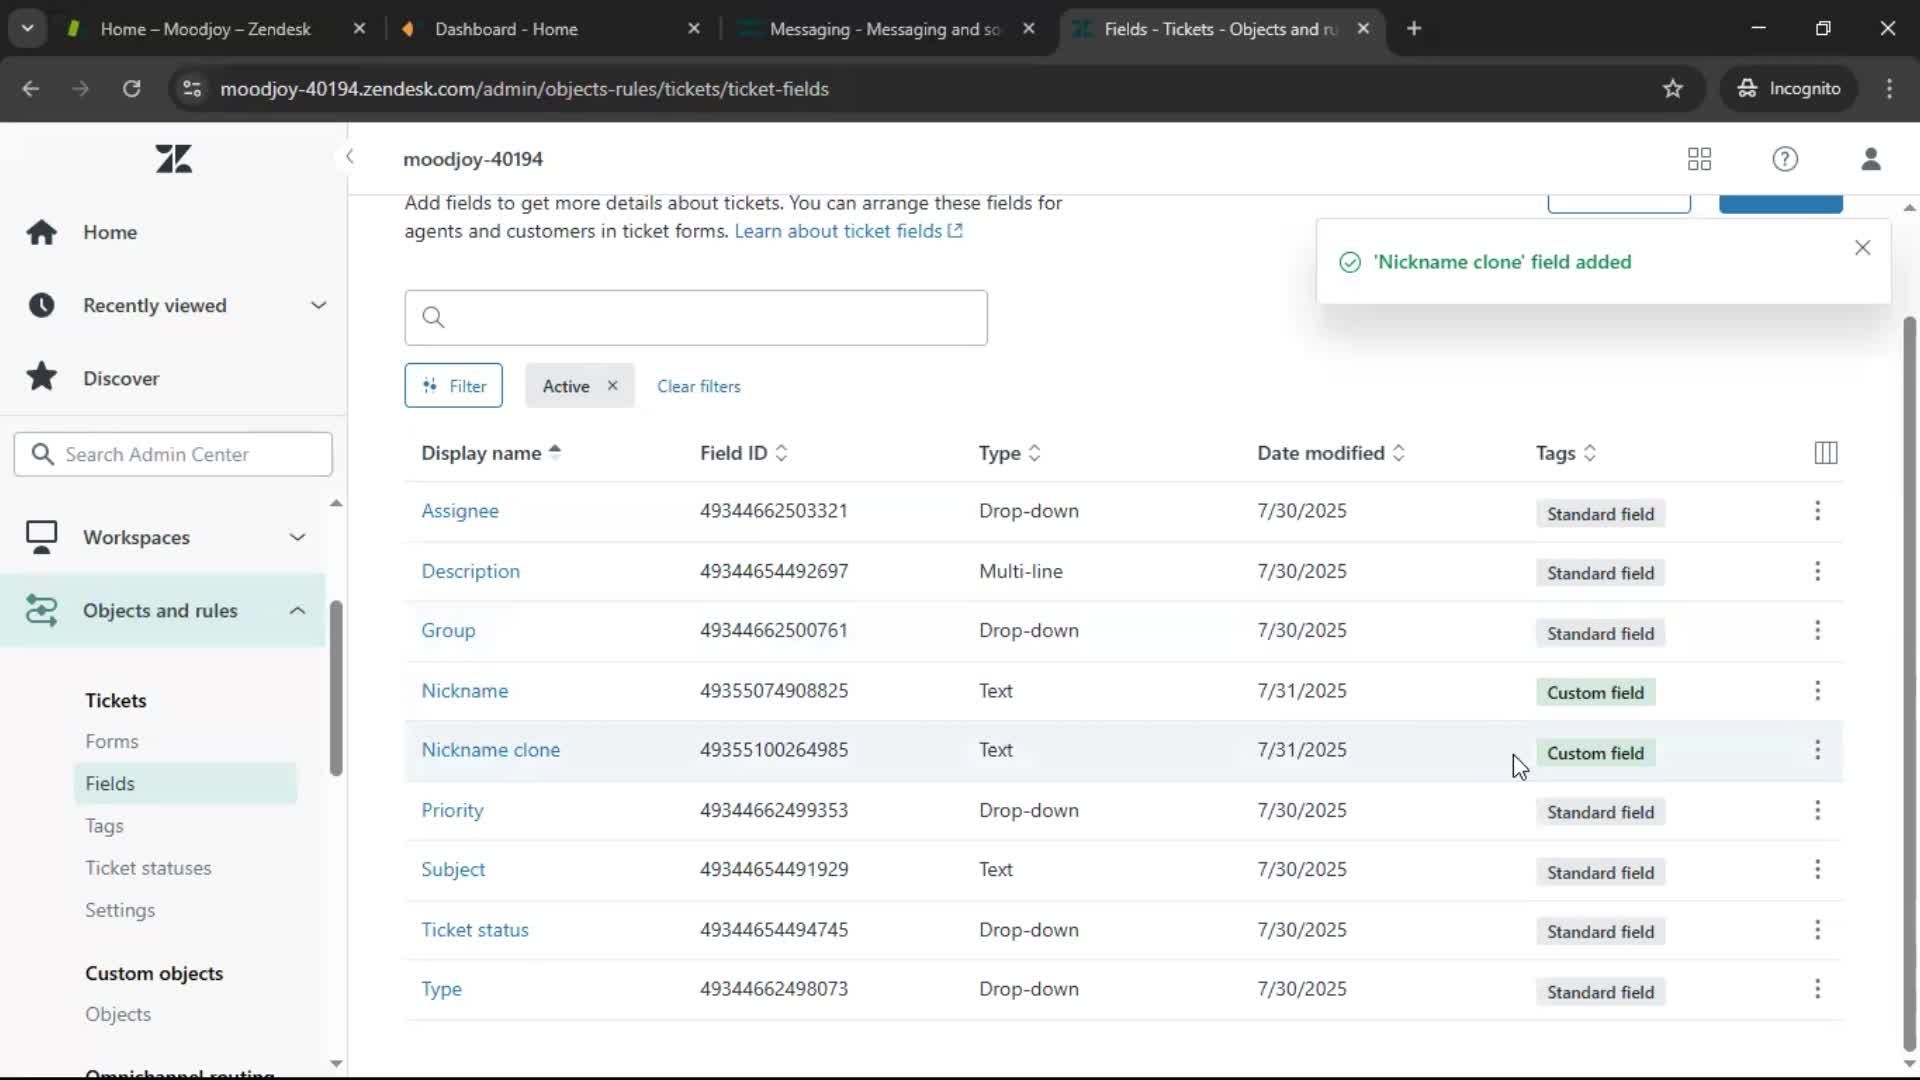Click the sidebar vertical scrollbar

pyautogui.click(x=336, y=688)
